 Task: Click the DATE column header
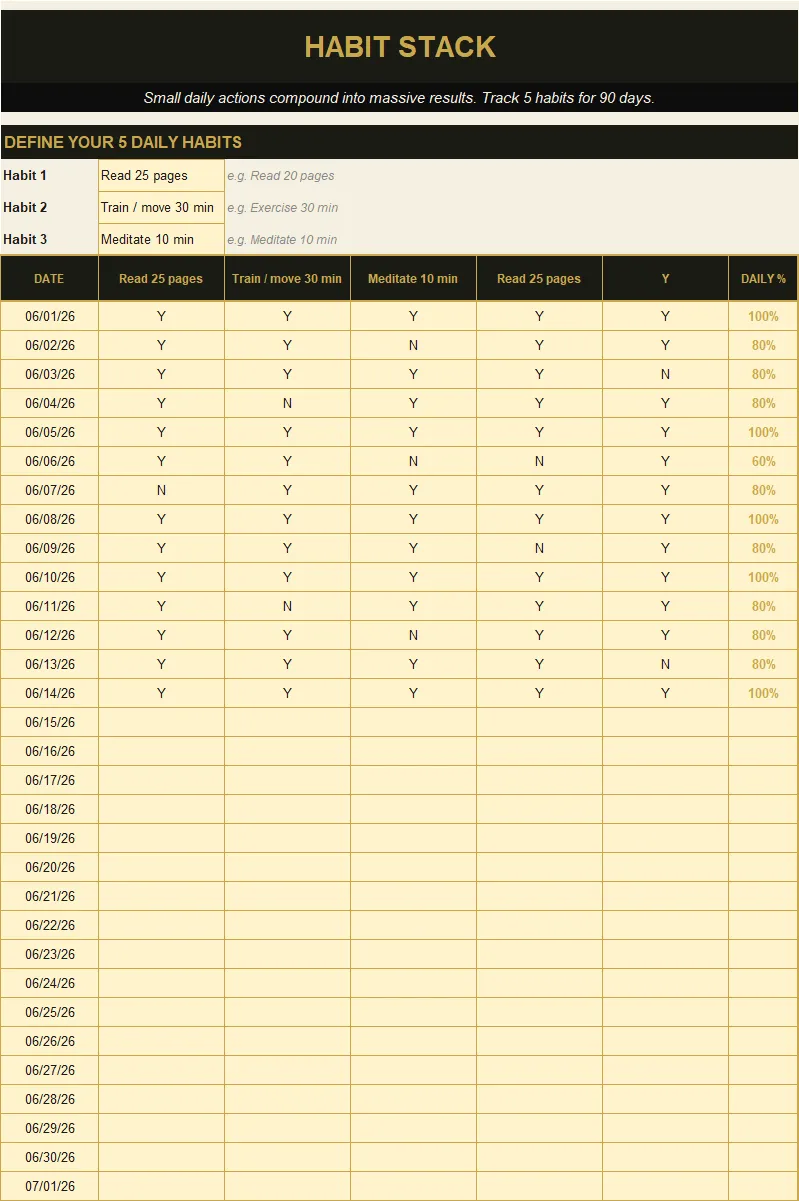pyautogui.click(x=49, y=279)
